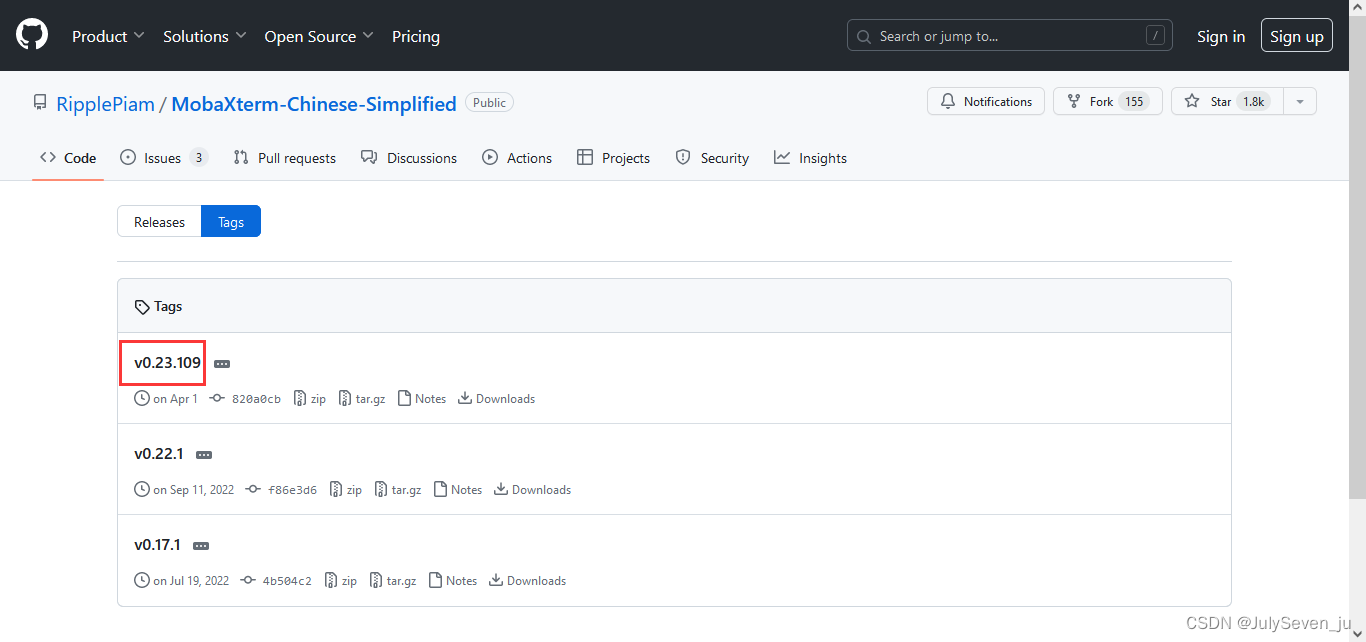Screen dimensions: 1366x642
Task: Open the RipplePiam owner profile
Action: pyautogui.click(x=106, y=103)
